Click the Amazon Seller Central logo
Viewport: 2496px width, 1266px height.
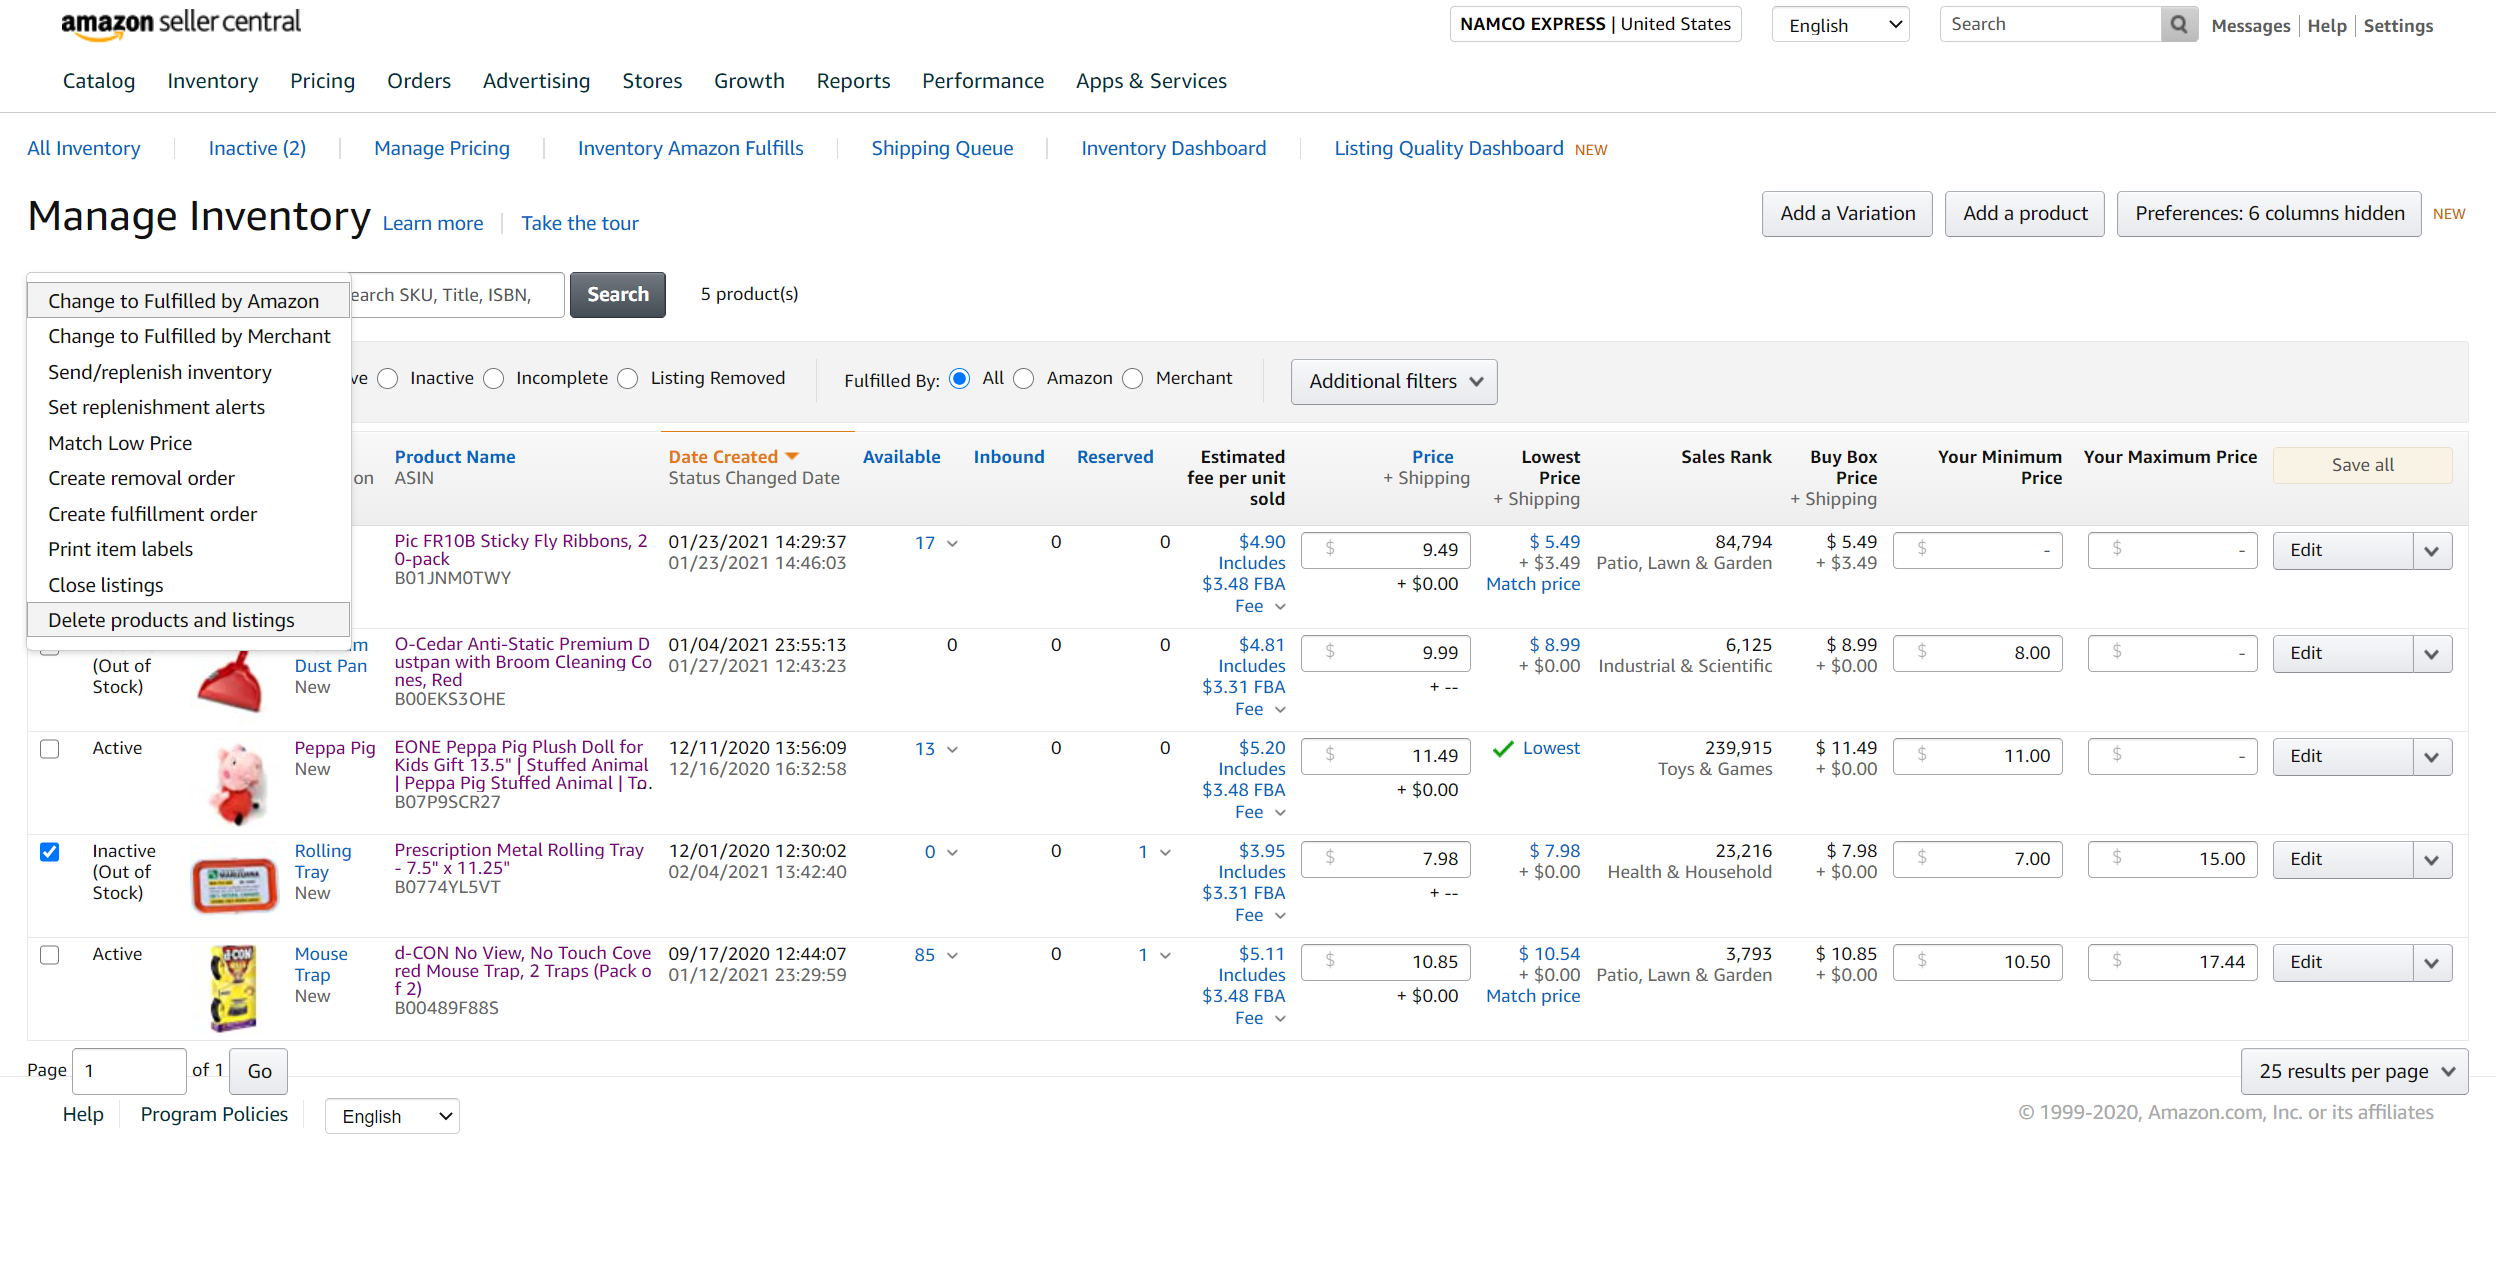tap(181, 24)
